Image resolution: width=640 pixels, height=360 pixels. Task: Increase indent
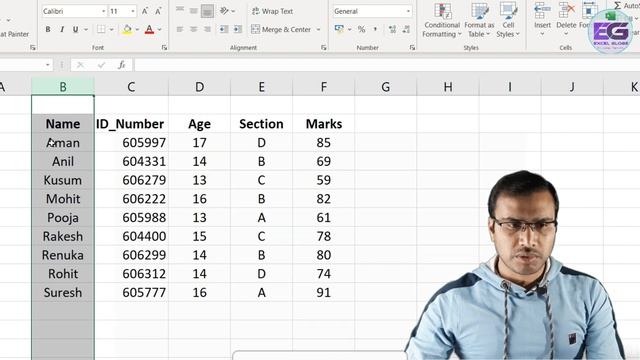point(238,29)
